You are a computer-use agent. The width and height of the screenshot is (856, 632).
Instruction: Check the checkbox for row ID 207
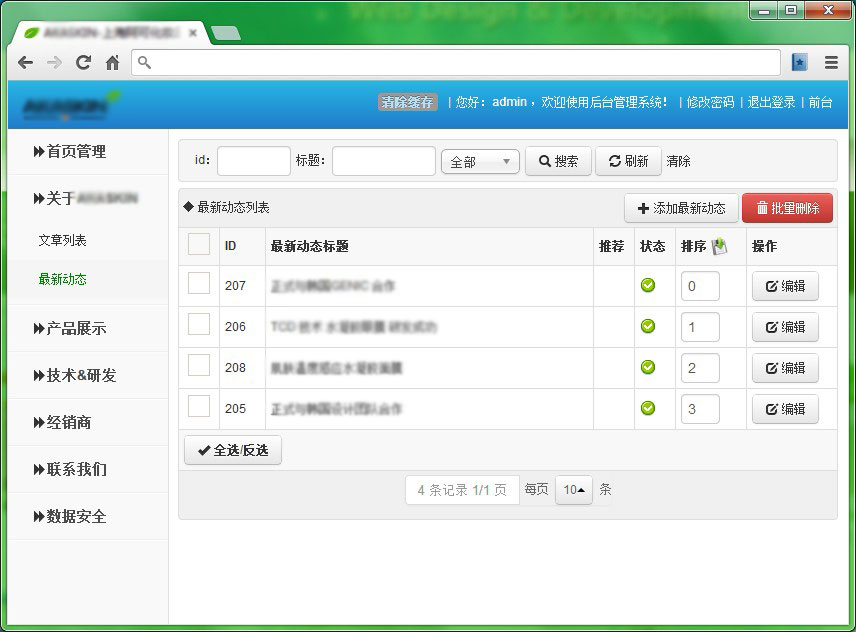[199, 285]
